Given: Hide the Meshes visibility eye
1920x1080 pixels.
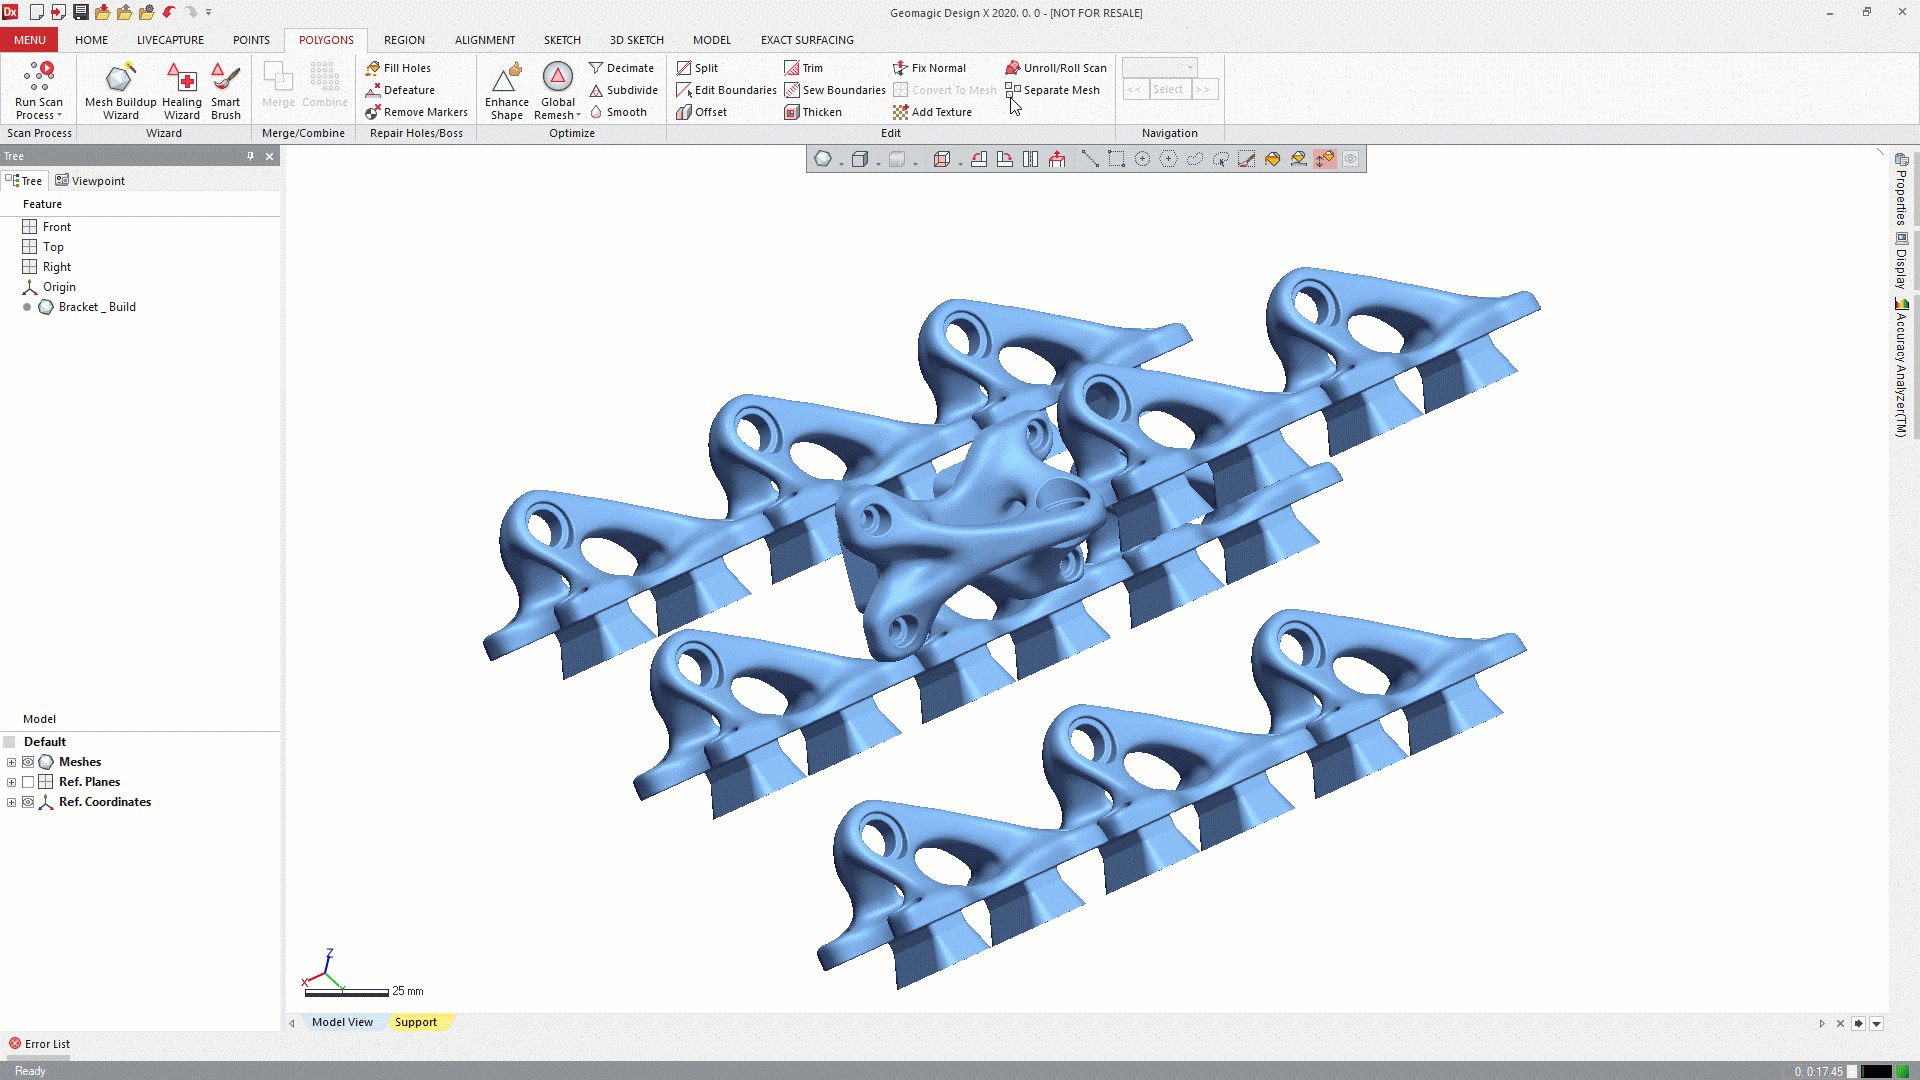Looking at the screenshot, I should click(x=28, y=762).
